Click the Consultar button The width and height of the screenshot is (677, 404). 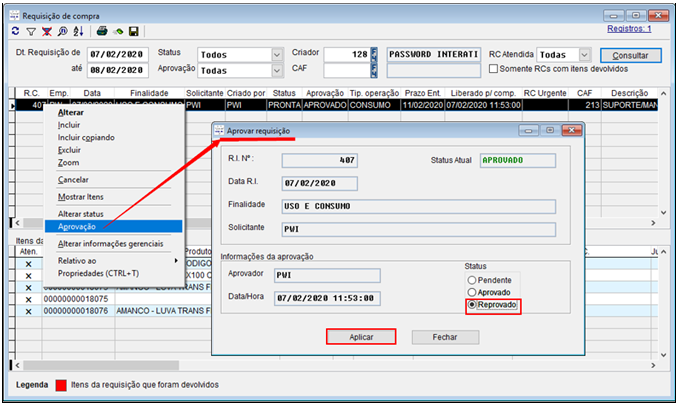pyautogui.click(x=629, y=55)
